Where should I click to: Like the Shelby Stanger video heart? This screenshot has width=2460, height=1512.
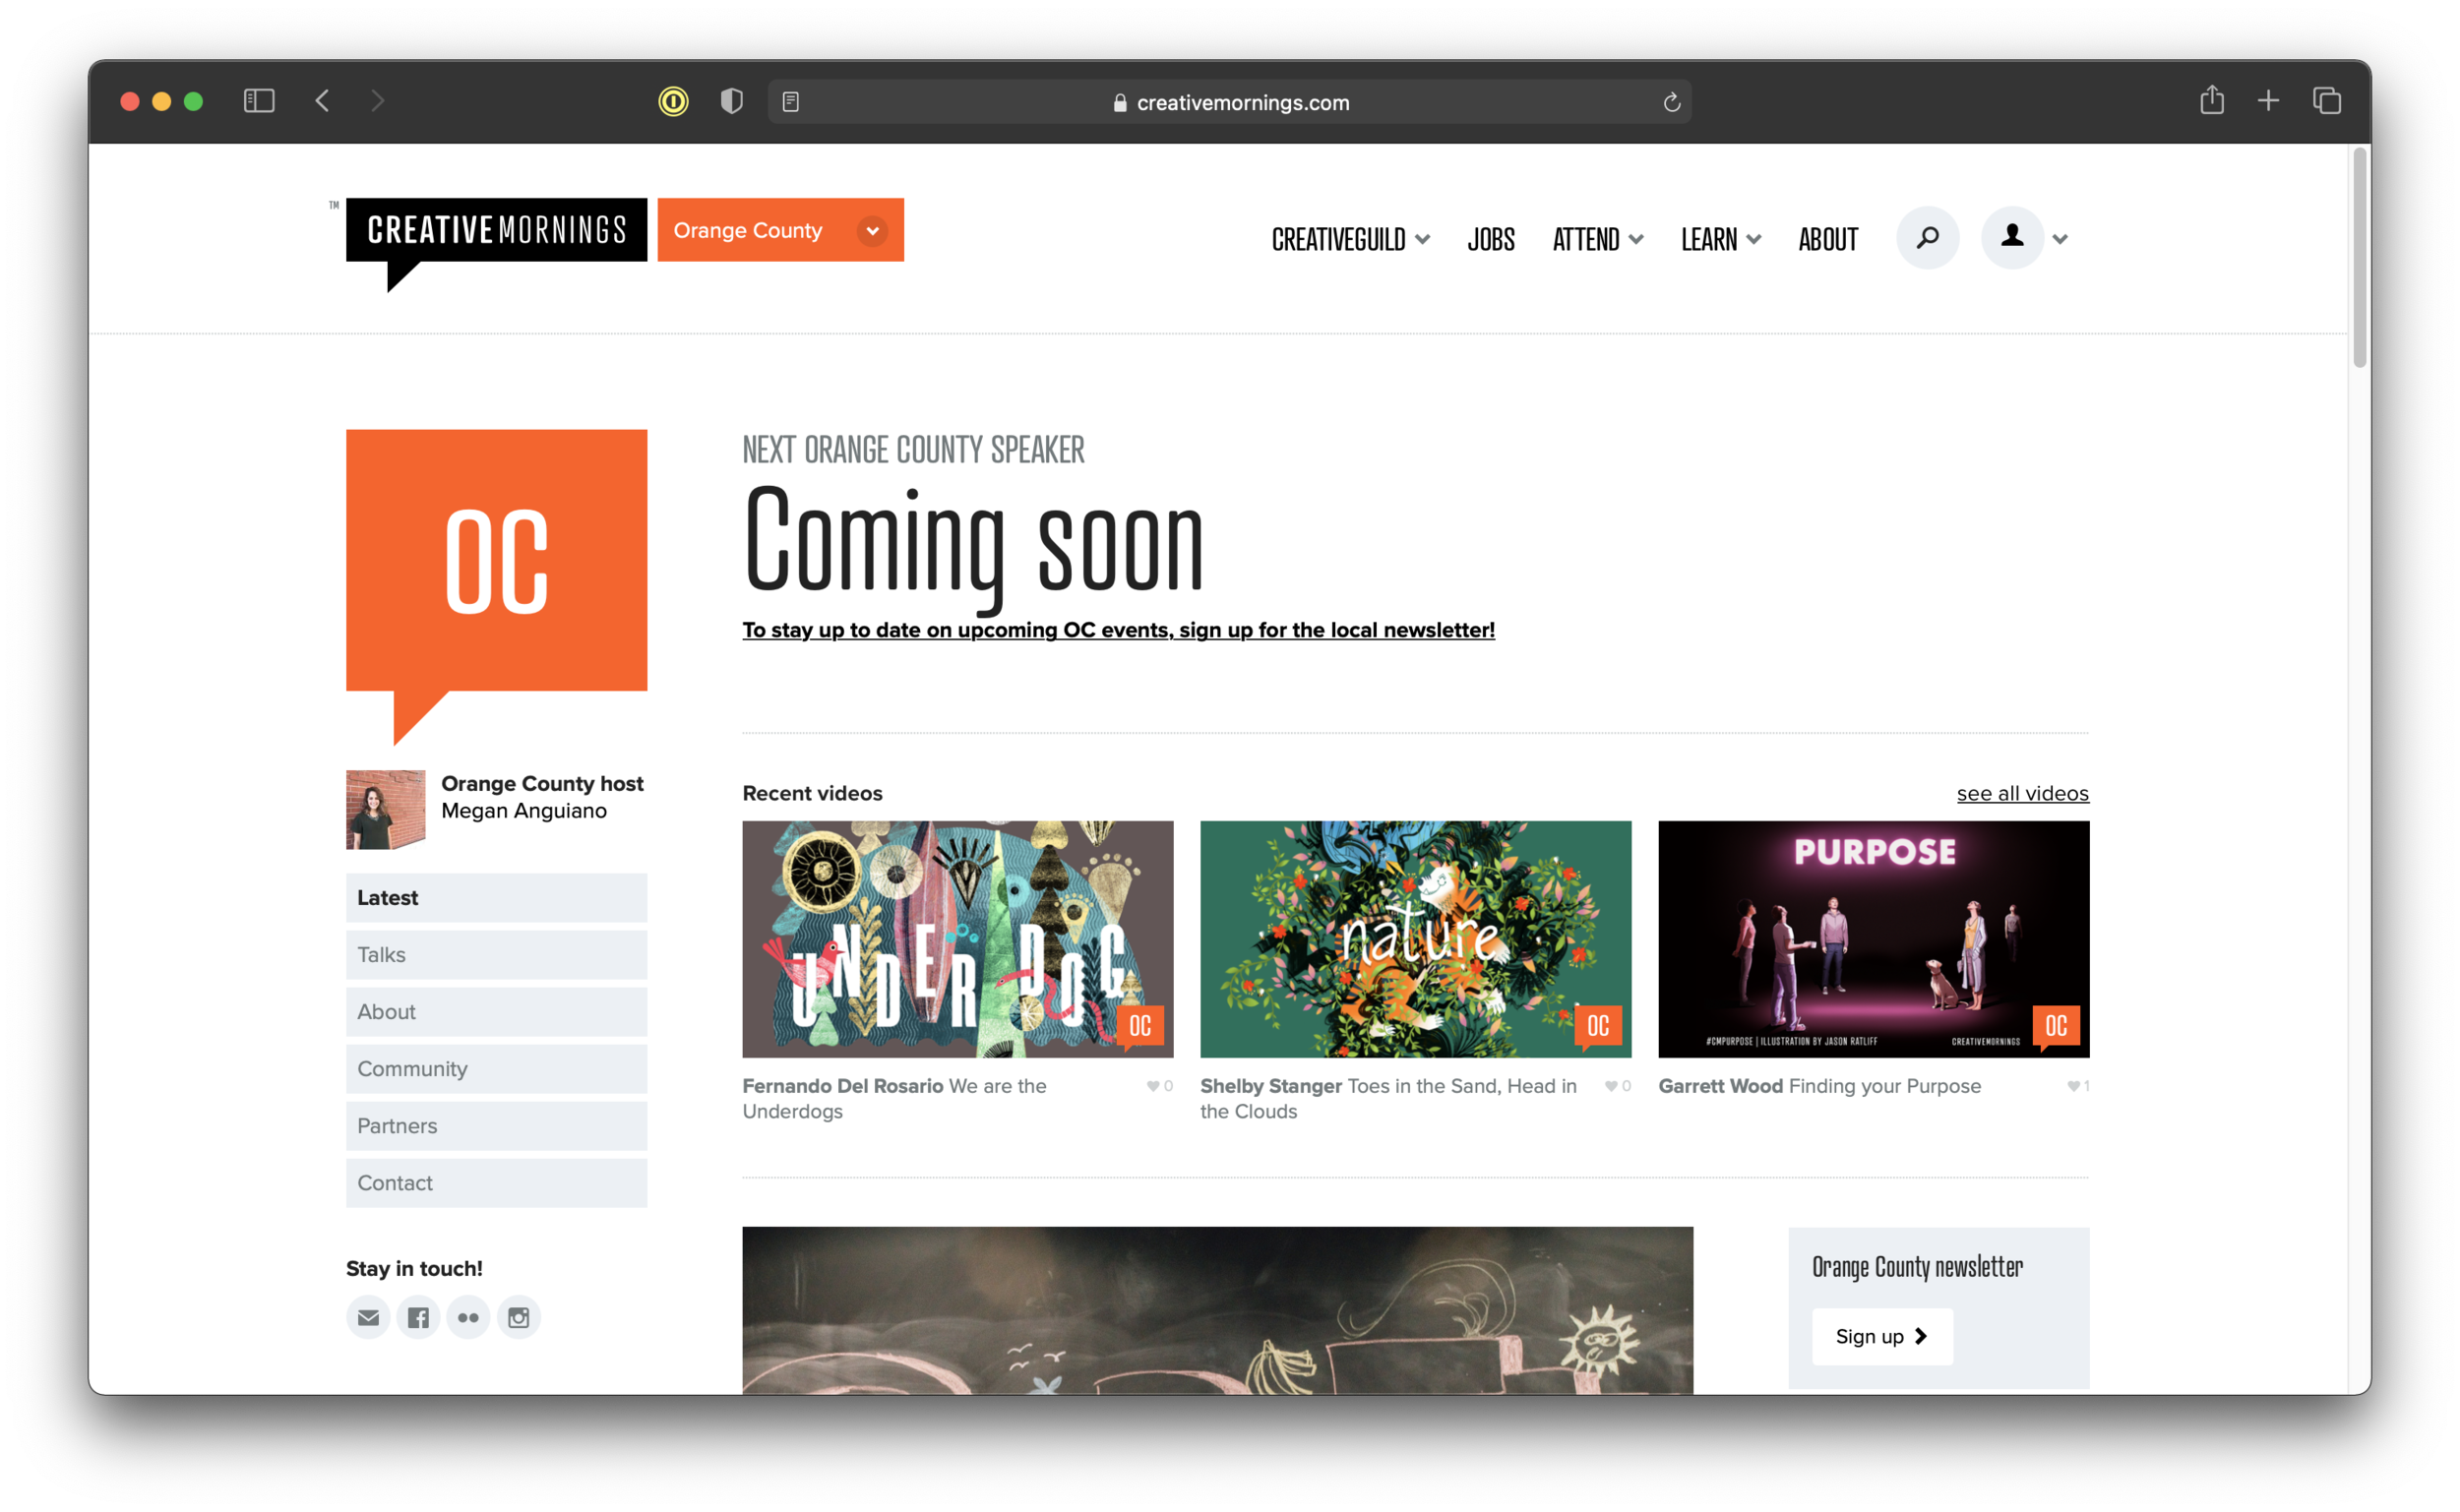point(1611,1086)
